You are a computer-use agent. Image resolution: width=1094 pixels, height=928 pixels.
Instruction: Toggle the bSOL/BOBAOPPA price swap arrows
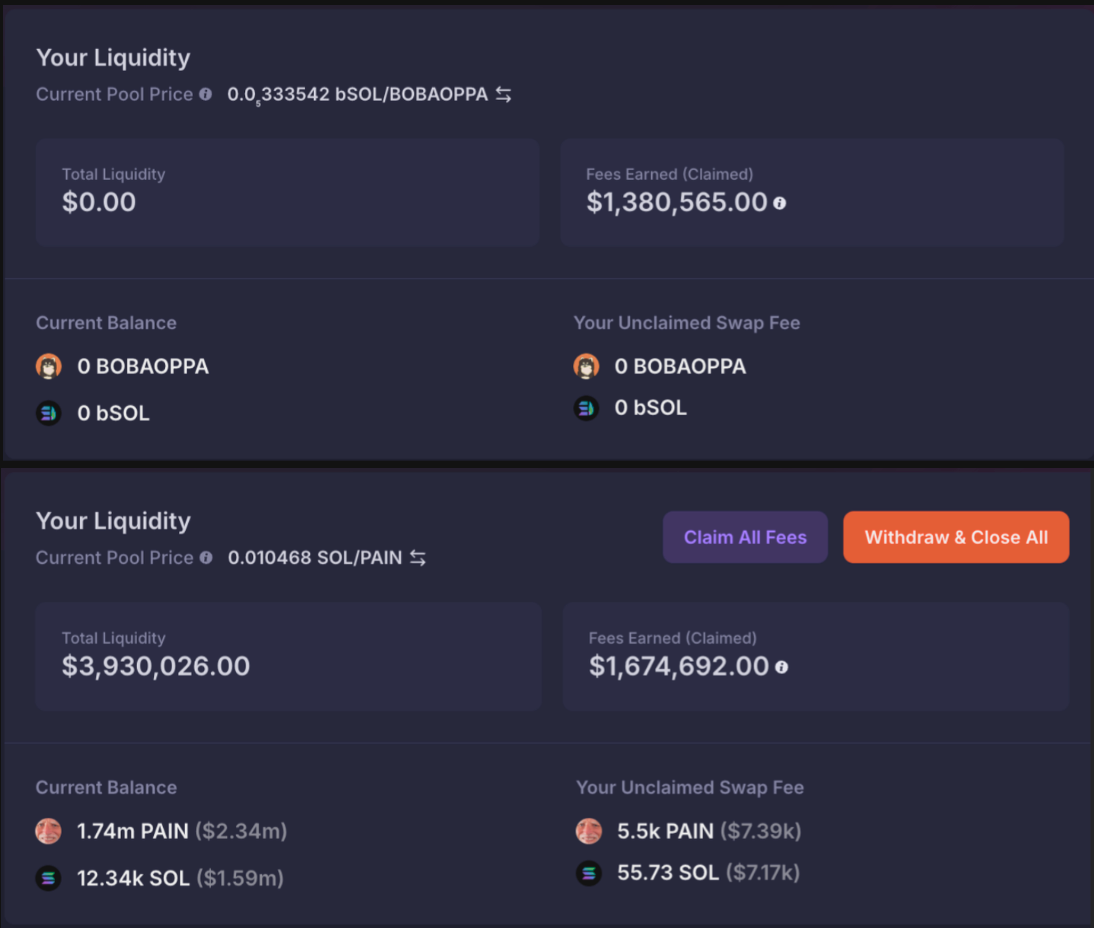(504, 95)
